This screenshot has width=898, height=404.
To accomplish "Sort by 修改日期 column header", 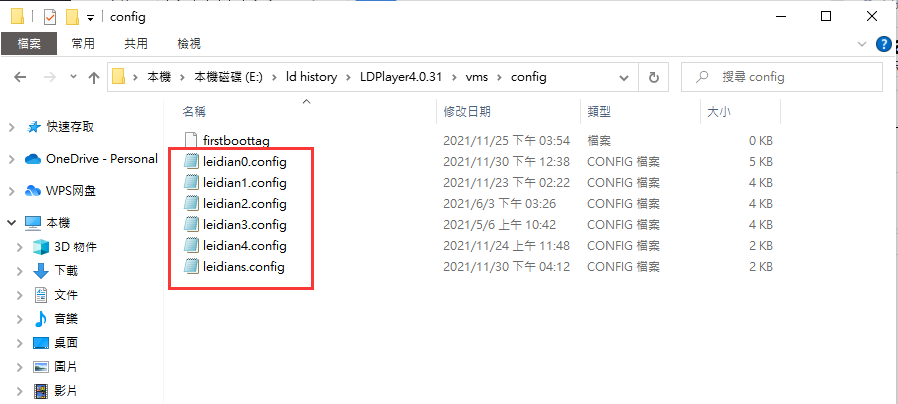I will pyautogui.click(x=467, y=112).
